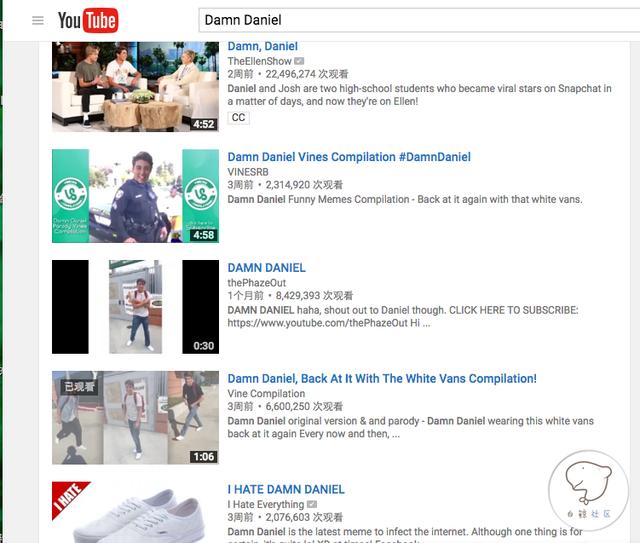640x543 pixels.
Task: Go to TheEllenShow channel
Action: pyautogui.click(x=259, y=61)
